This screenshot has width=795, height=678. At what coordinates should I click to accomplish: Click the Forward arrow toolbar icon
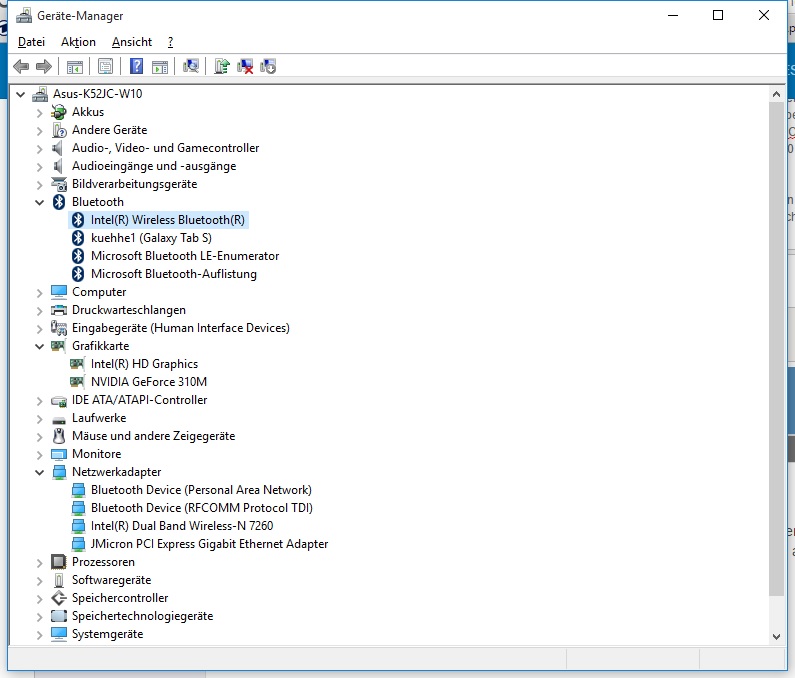[x=44, y=66]
